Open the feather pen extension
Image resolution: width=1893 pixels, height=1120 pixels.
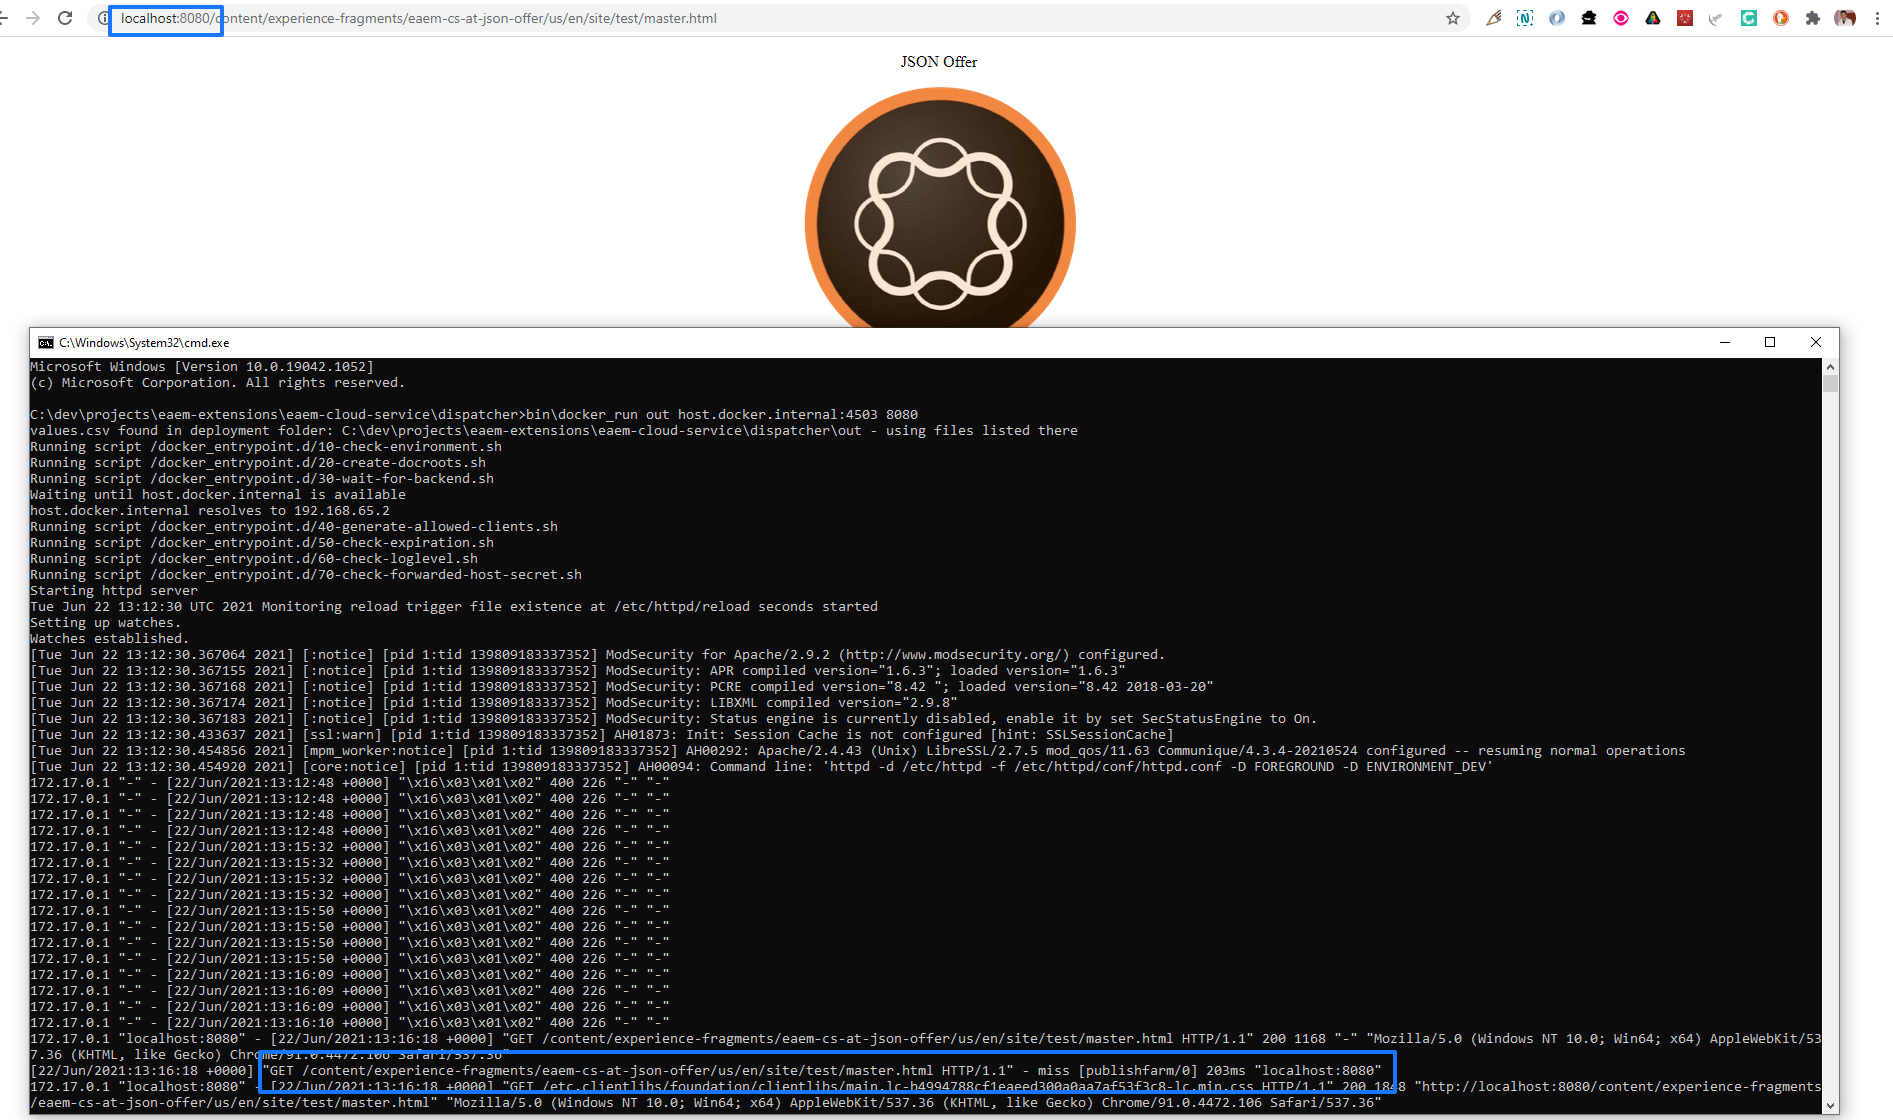tap(1493, 18)
